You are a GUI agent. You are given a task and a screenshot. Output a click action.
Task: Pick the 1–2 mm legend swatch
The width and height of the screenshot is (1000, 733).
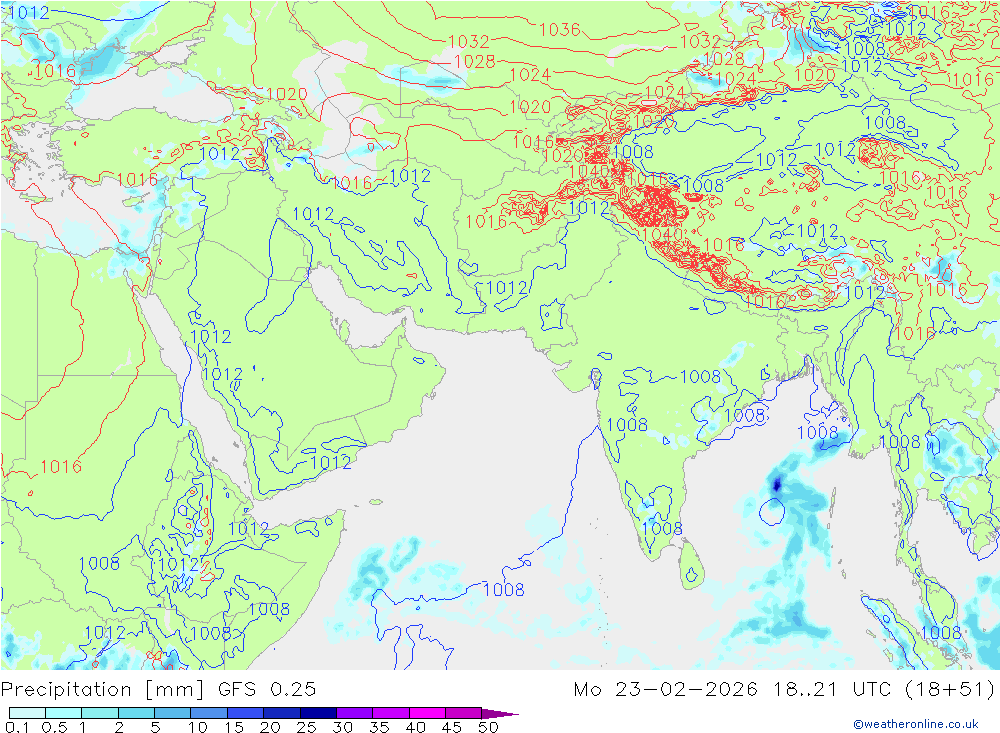[100, 713]
